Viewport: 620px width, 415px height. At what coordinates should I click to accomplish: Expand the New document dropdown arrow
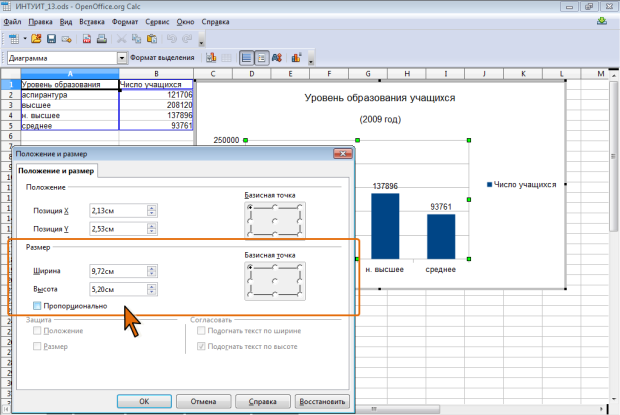coord(25,39)
